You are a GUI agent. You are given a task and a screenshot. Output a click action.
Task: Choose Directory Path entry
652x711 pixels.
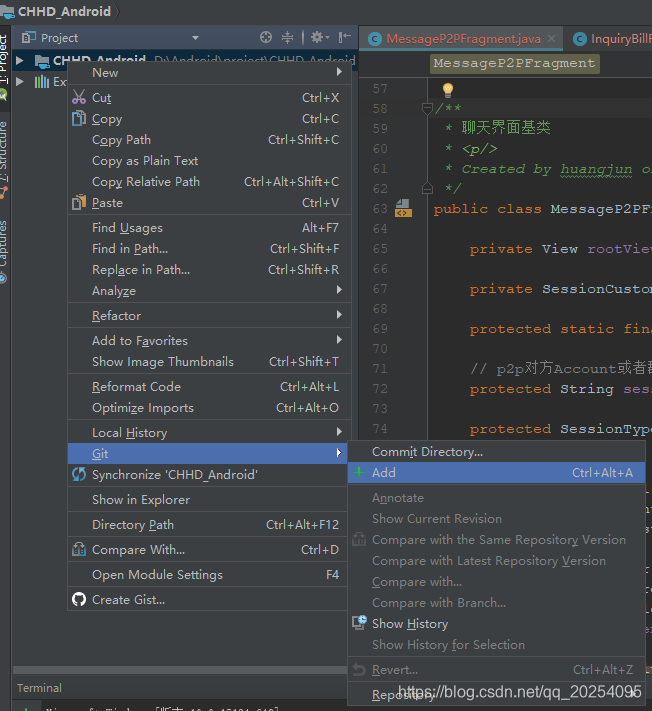(x=208, y=524)
